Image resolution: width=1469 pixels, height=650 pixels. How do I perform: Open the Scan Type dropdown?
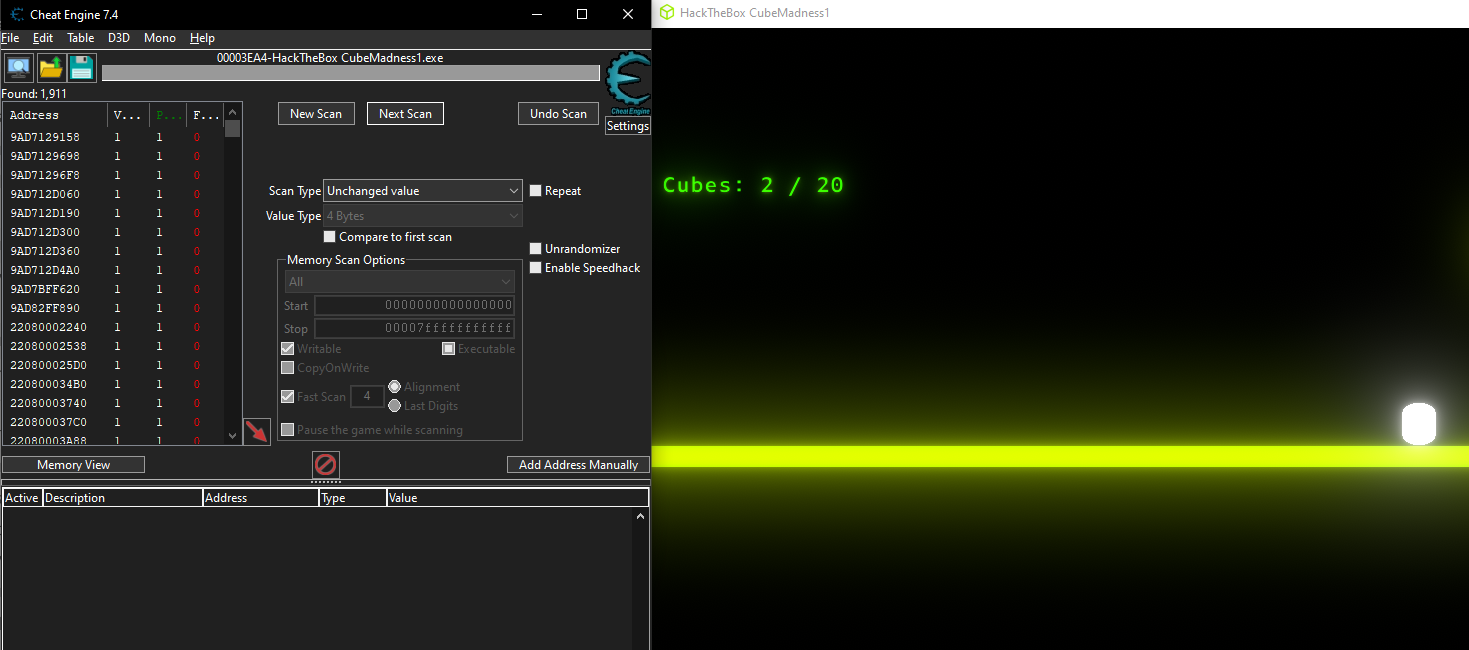click(x=423, y=191)
